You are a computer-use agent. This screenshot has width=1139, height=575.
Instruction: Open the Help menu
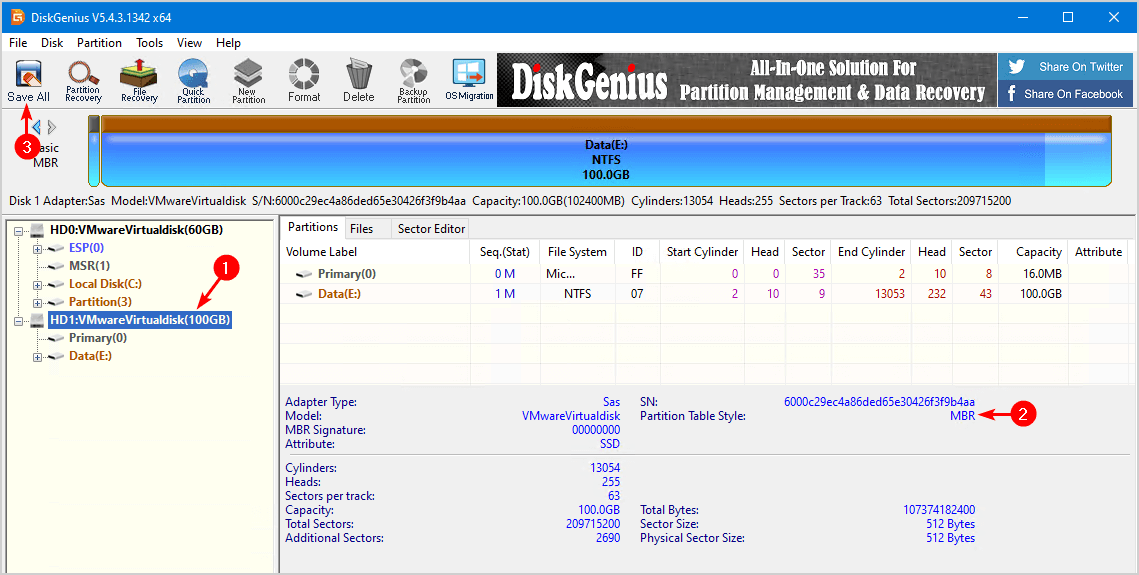tap(228, 43)
